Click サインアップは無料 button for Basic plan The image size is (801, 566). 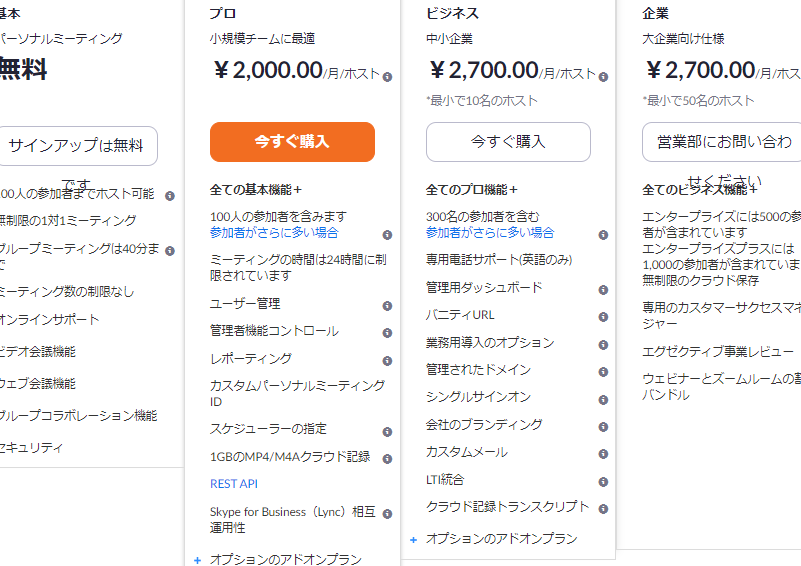pyautogui.click(x=77, y=146)
